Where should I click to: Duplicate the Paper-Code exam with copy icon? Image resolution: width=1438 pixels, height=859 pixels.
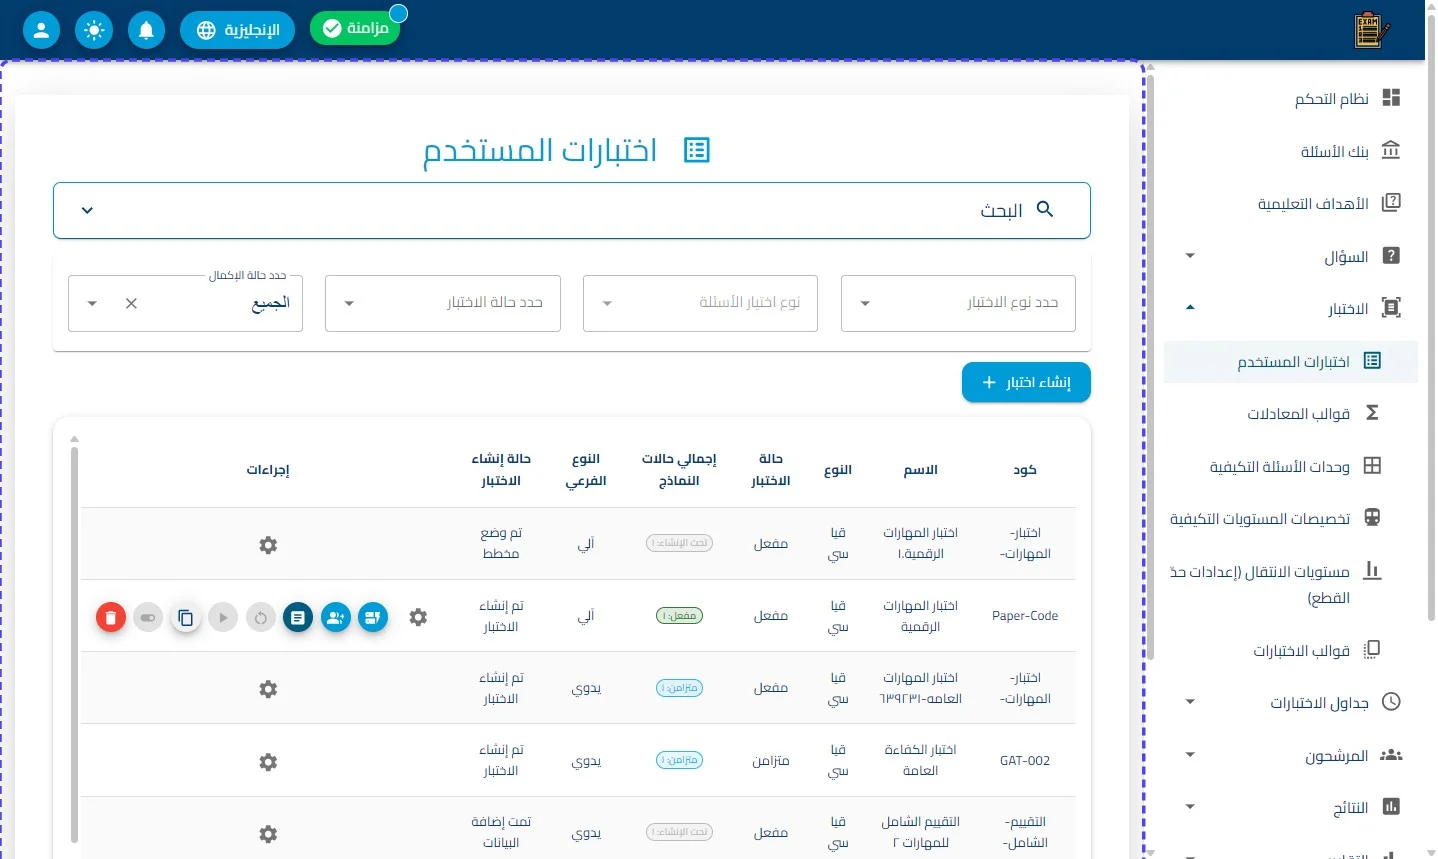[185, 617]
